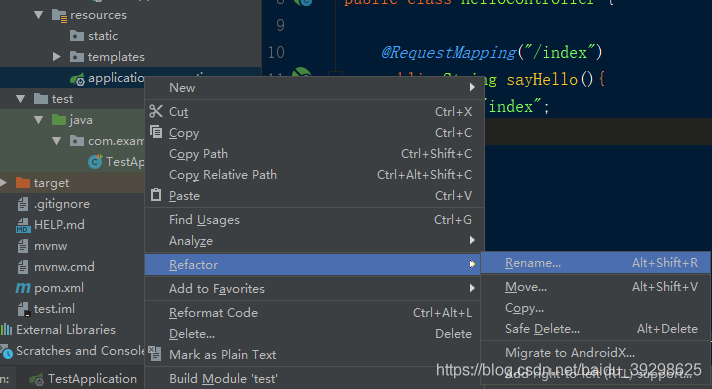The height and width of the screenshot is (389, 712).
Task: Click the fold marker beside sayHello line
Action: click(336, 74)
